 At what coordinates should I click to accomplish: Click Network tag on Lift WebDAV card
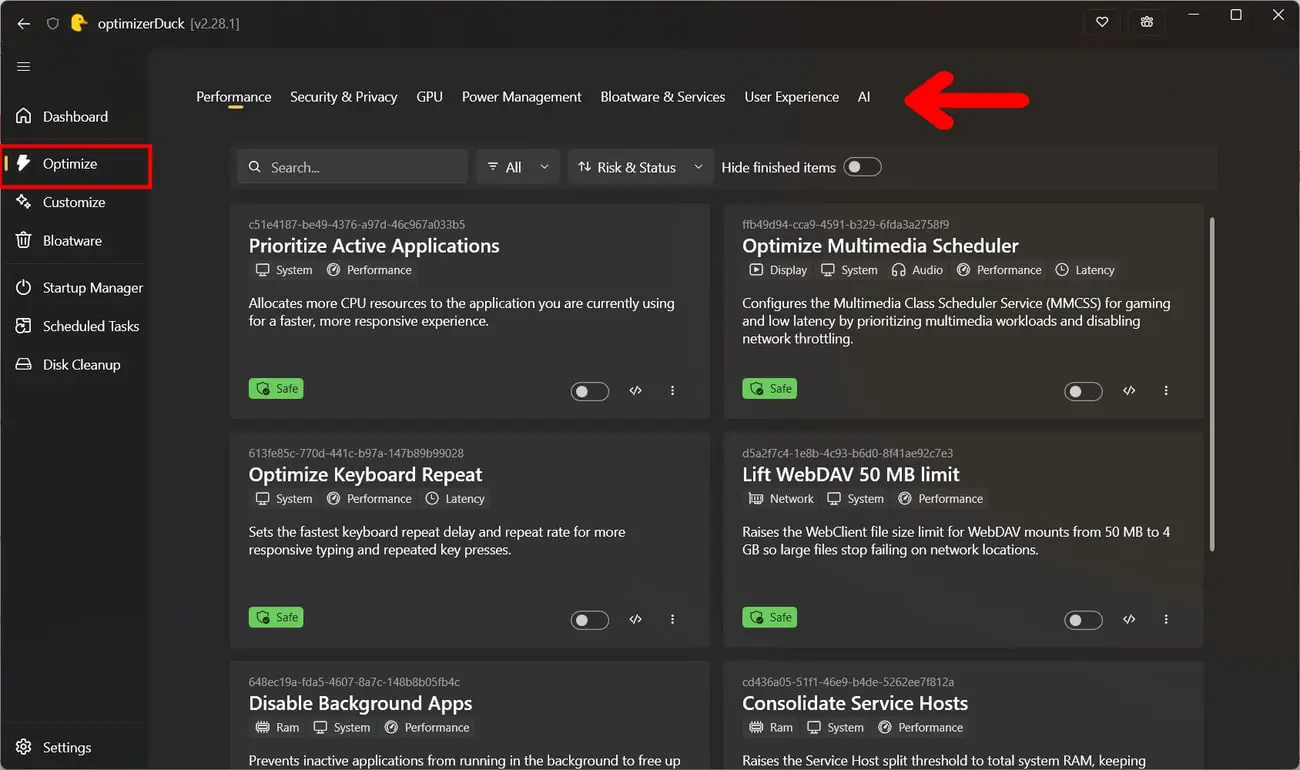(x=780, y=499)
